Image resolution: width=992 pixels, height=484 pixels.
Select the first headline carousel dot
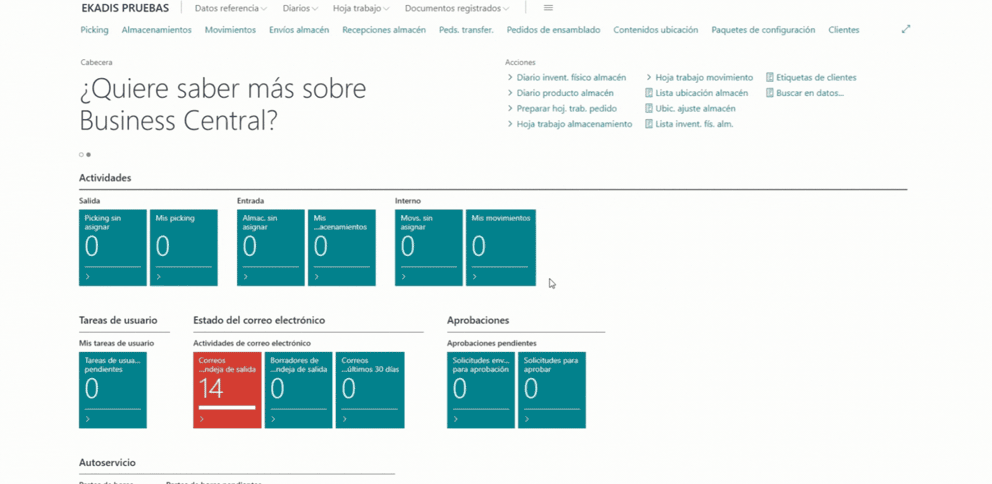click(x=81, y=155)
